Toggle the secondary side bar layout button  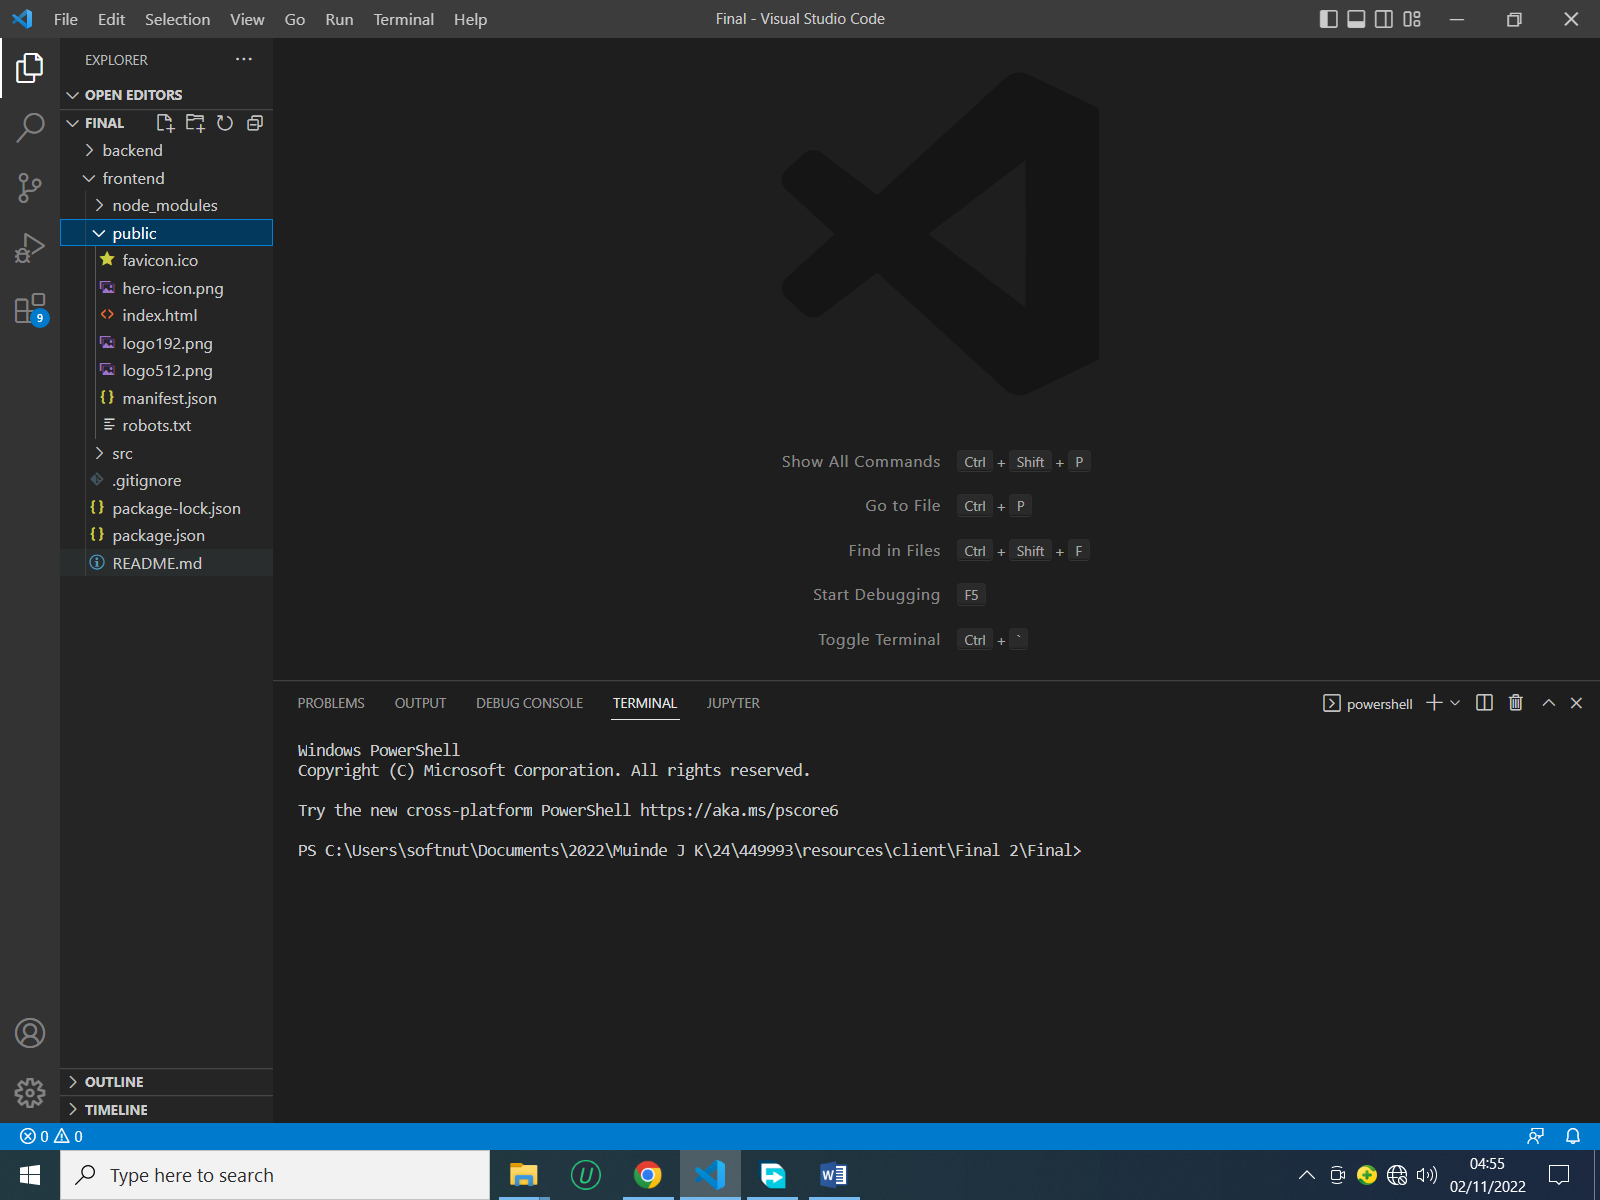coord(1384,19)
